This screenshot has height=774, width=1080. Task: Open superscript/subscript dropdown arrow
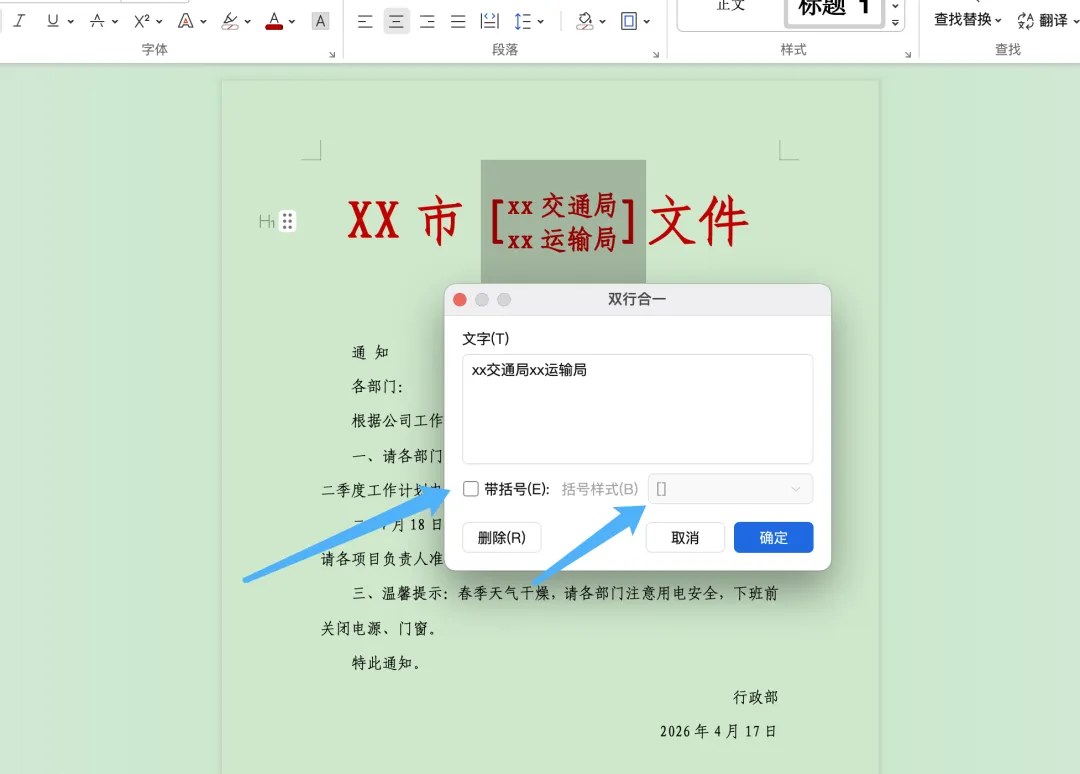tap(159, 22)
